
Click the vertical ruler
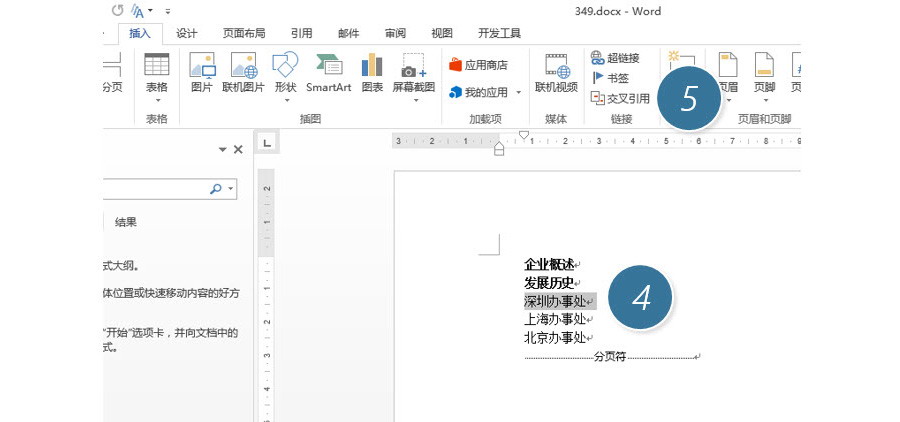point(267,295)
